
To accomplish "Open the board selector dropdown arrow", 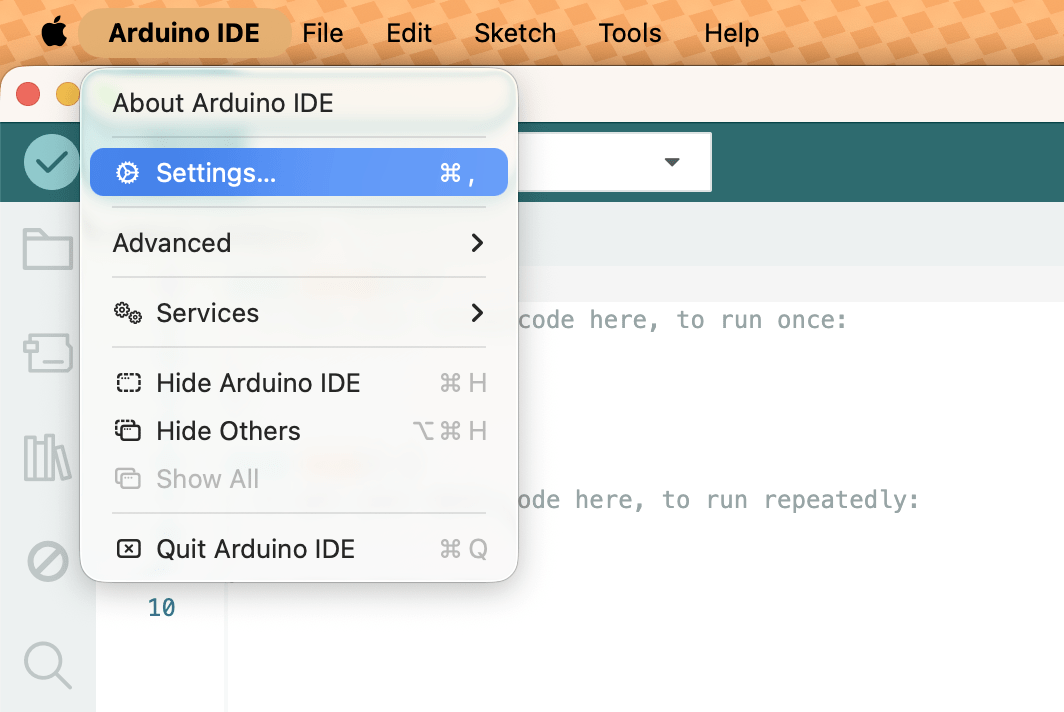I will [x=672, y=162].
